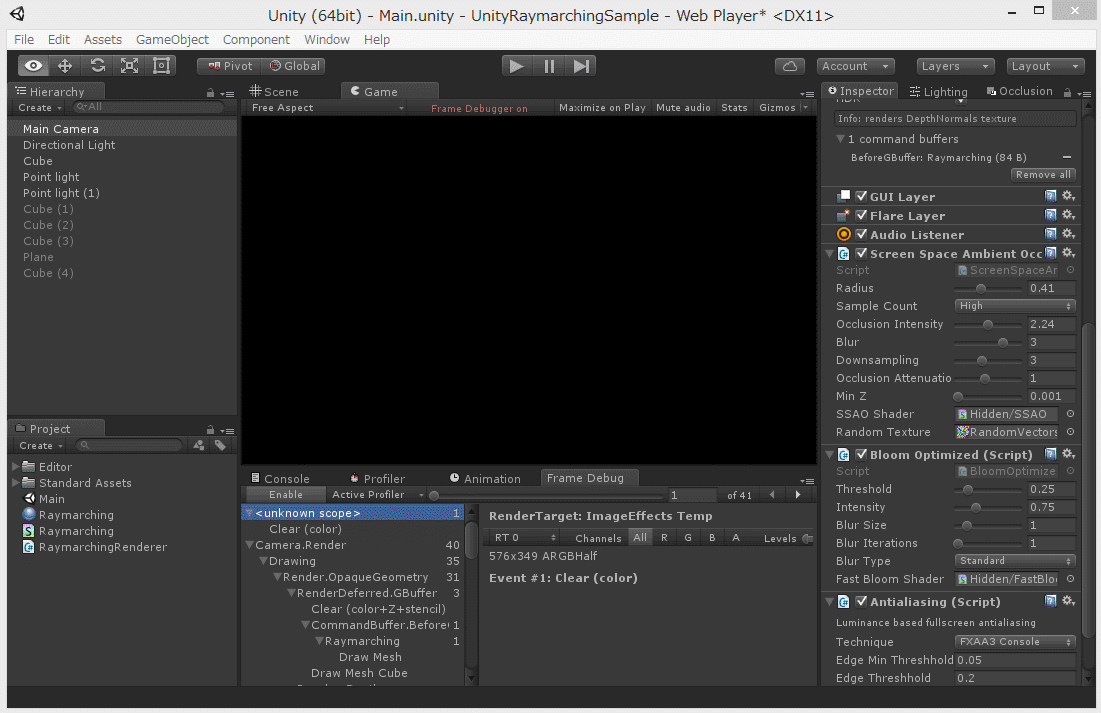The width and height of the screenshot is (1101, 713).
Task: Open the Account dropdown
Action: coord(855,66)
